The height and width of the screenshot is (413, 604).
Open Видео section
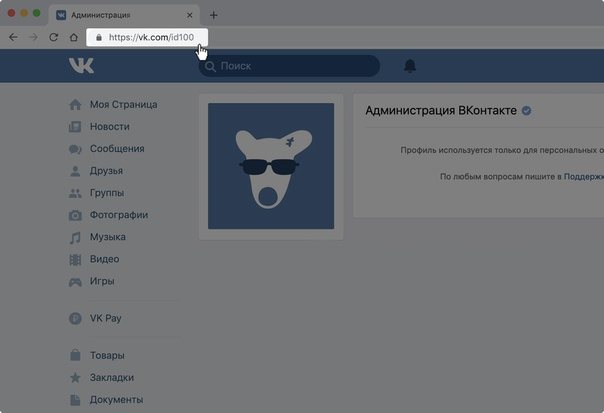click(x=104, y=259)
